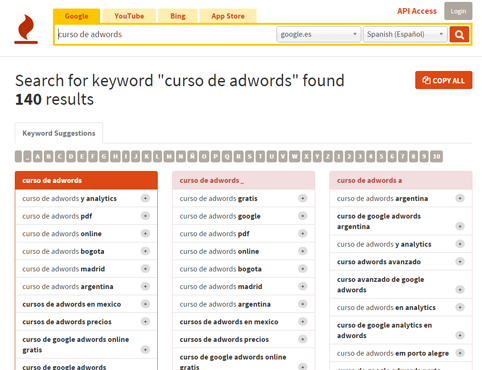Add 'curso de adwords madrid' in first column

click(145, 269)
